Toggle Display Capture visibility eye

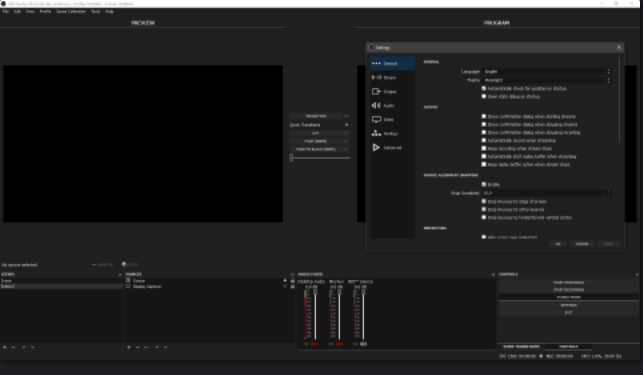[x=285, y=286]
